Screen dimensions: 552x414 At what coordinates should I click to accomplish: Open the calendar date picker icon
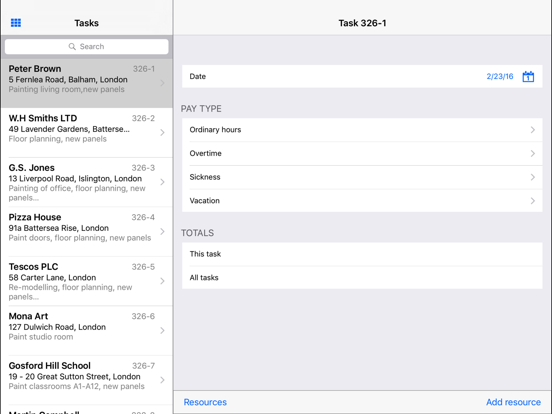[528, 76]
